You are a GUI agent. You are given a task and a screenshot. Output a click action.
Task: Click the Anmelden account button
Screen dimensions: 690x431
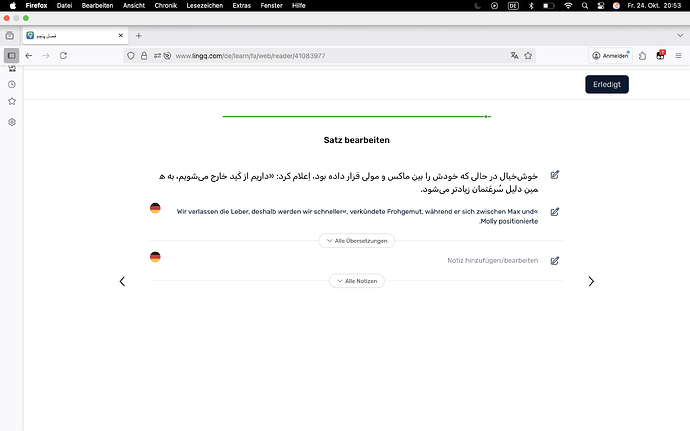click(x=610, y=56)
